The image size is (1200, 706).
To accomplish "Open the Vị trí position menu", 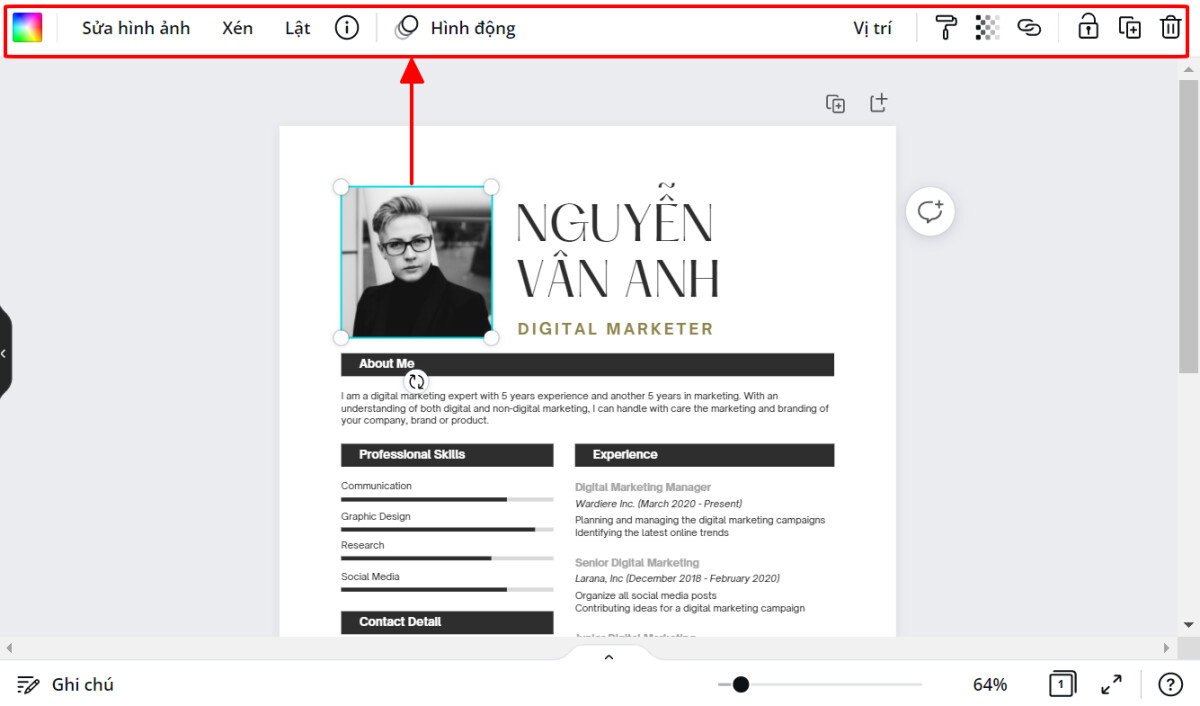I will tap(872, 28).
